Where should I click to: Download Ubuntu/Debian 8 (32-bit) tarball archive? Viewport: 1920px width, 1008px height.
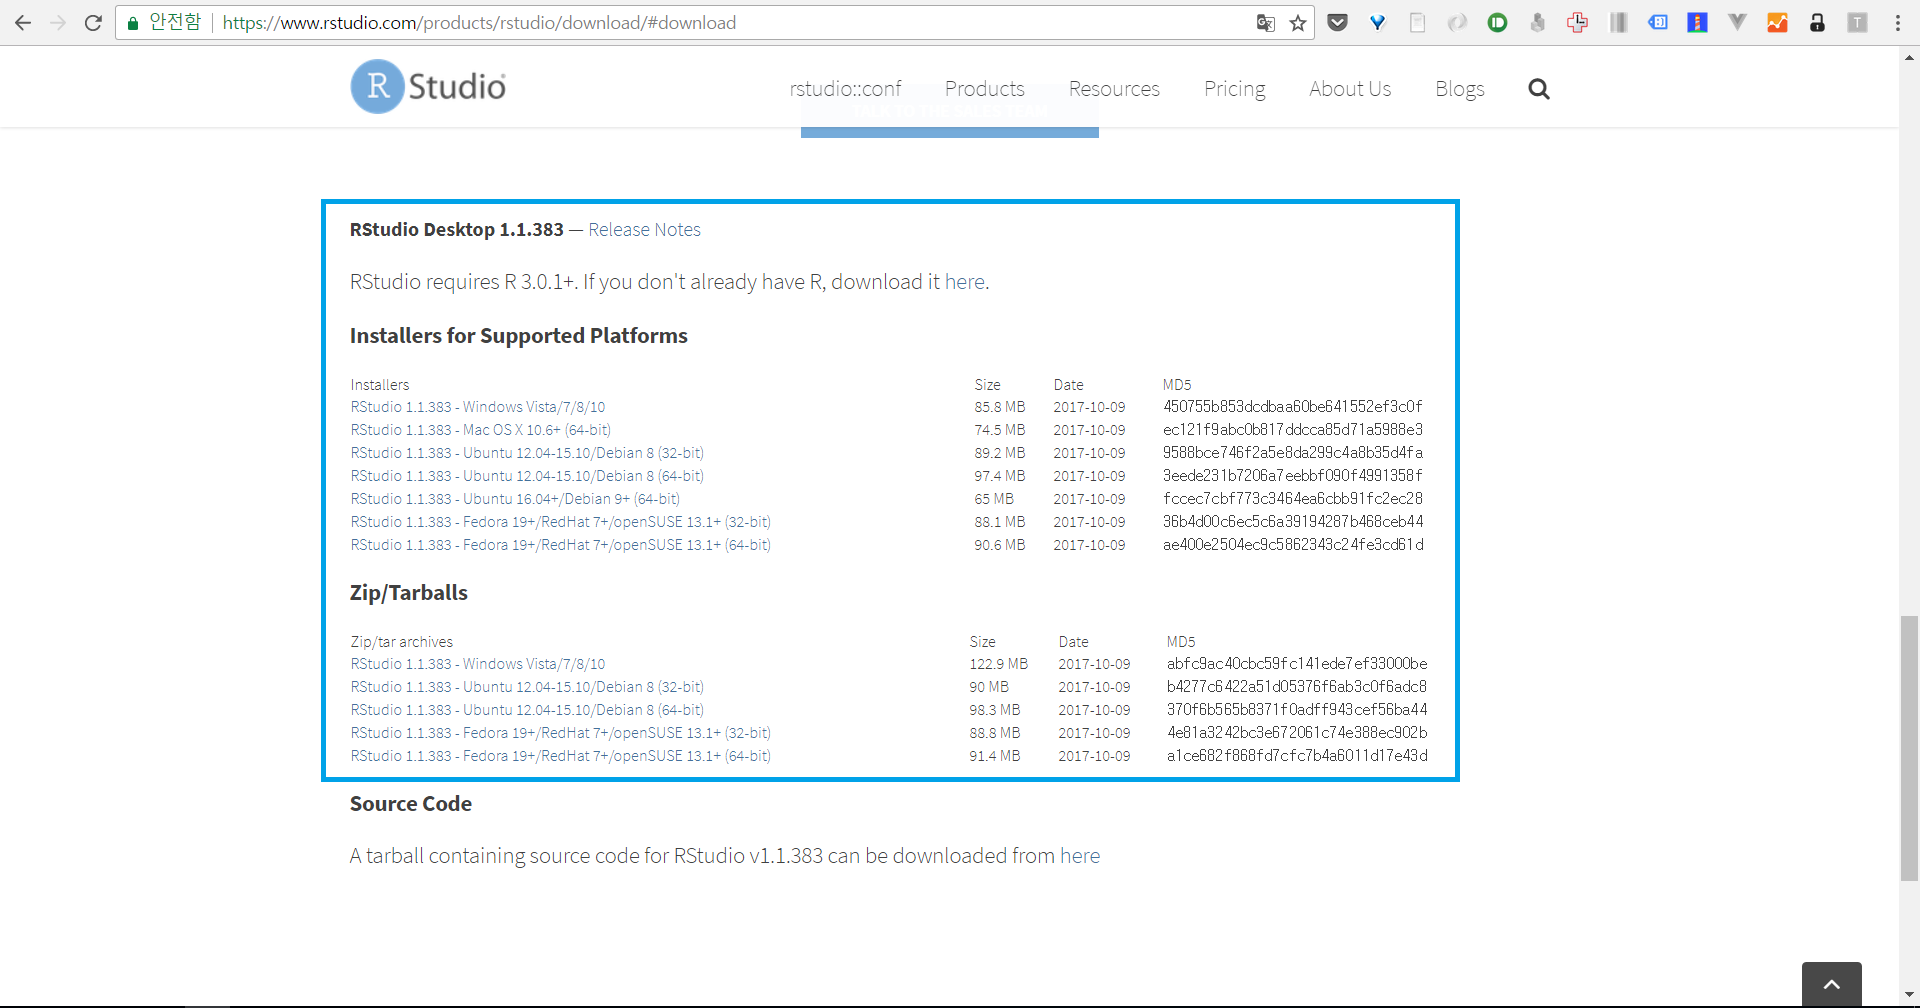pyautogui.click(x=527, y=687)
